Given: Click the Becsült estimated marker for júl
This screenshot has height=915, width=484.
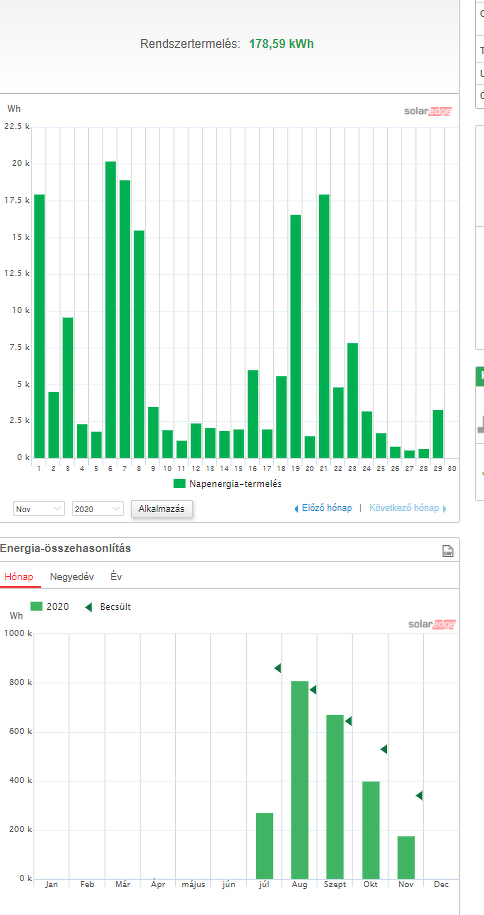Looking at the screenshot, I should tap(278, 668).
